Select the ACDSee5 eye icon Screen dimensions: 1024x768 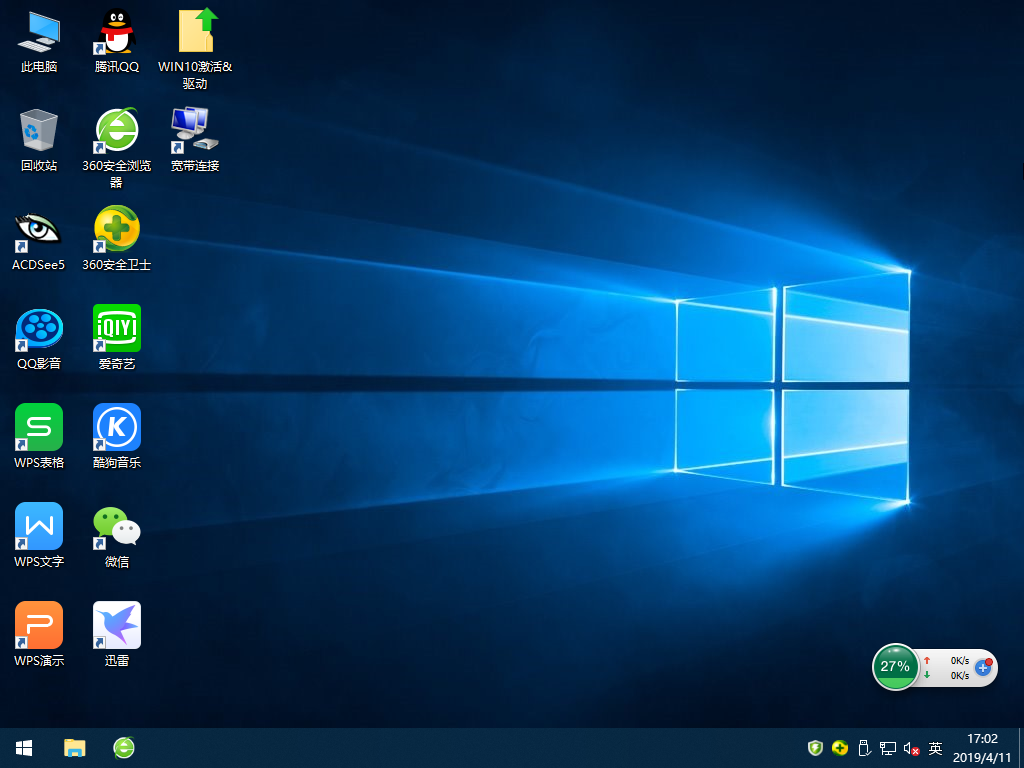coord(38,230)
